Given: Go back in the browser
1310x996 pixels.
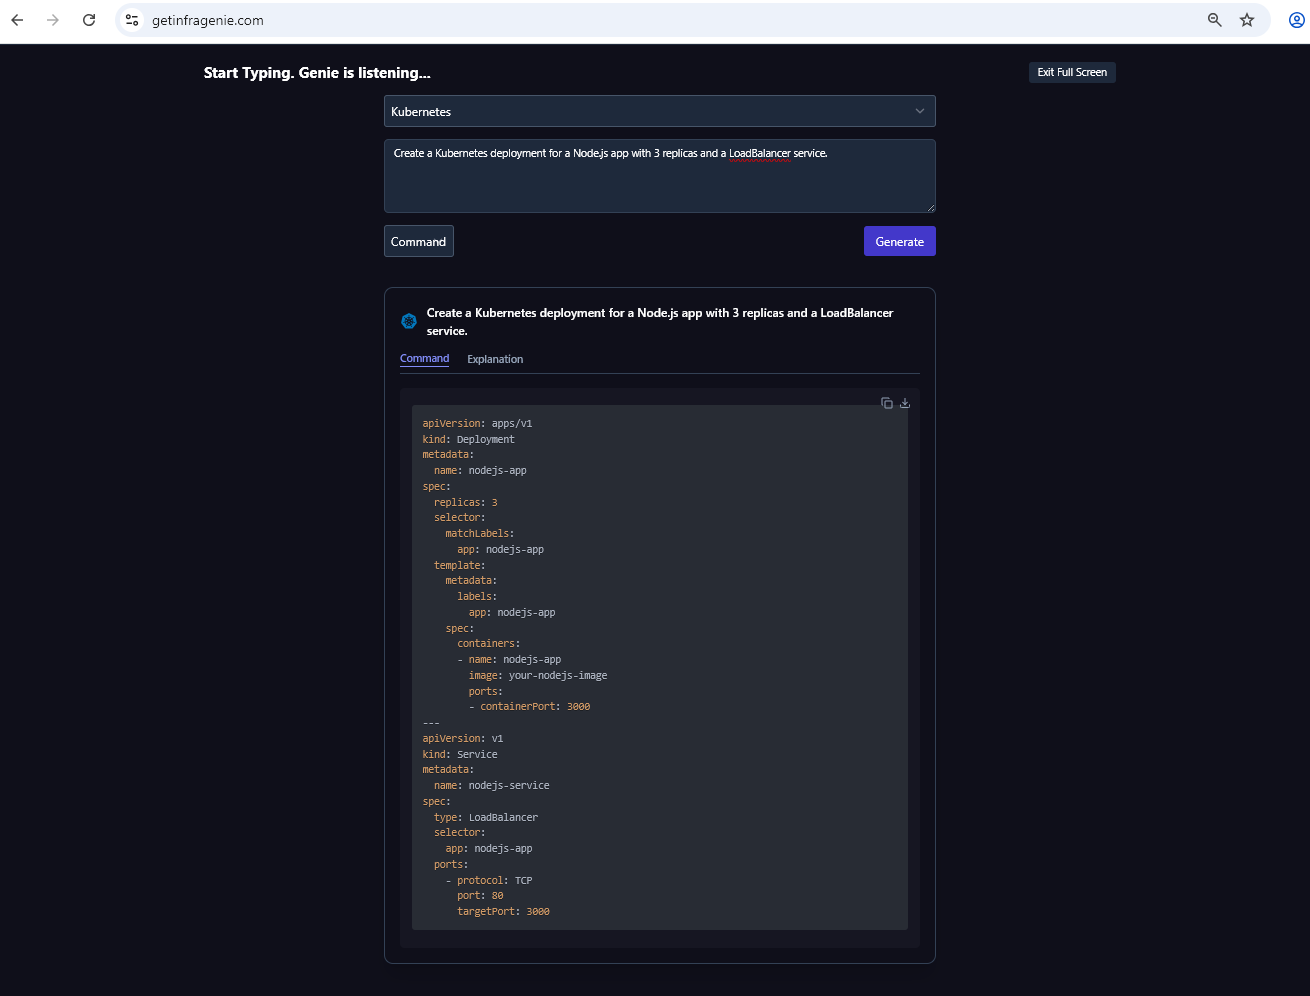Looking at the screenshot, I should (x=17, y=20).
